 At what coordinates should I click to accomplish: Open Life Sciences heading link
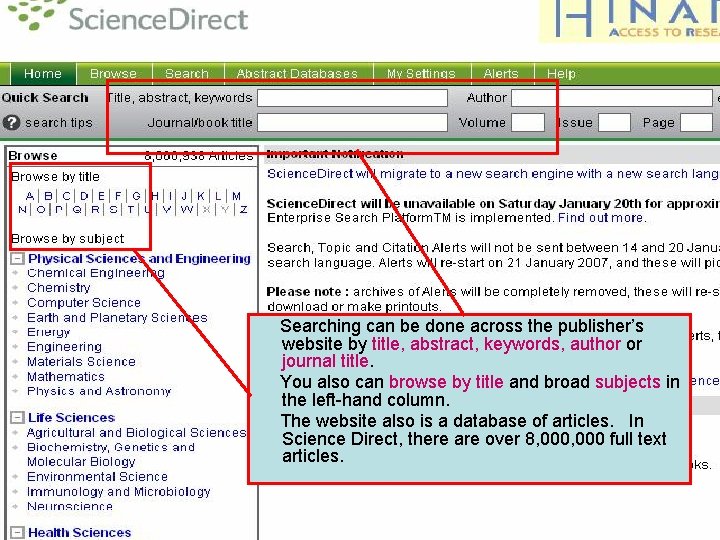(x=71, y=418)
